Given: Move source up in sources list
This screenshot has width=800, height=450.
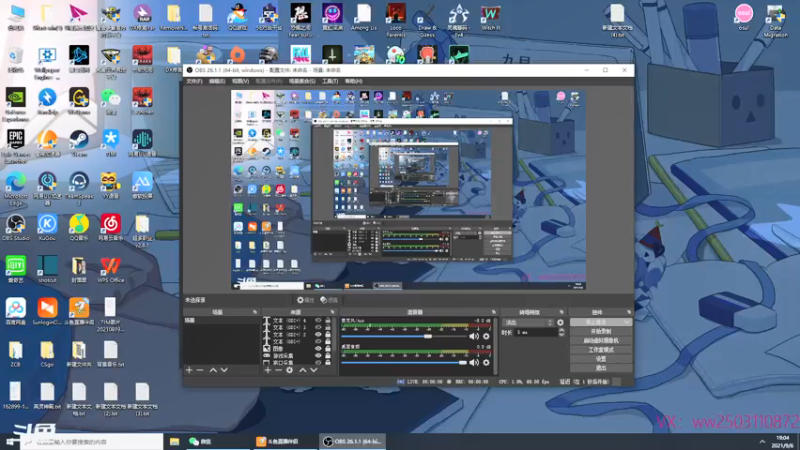Looking at the screenshot, I should click(x=303, y=370).
